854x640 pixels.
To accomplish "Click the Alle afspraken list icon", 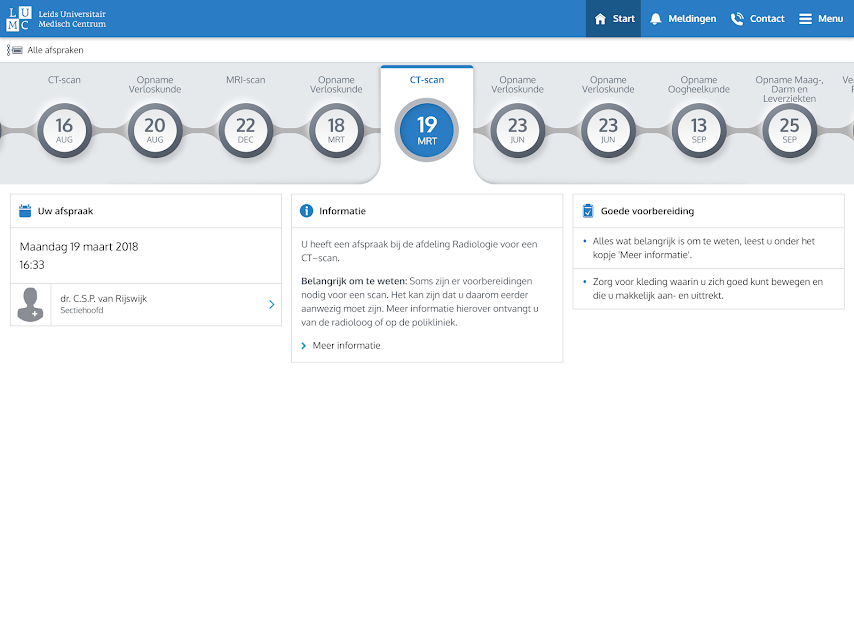I will pyautogui.click(x=15, y=50).
